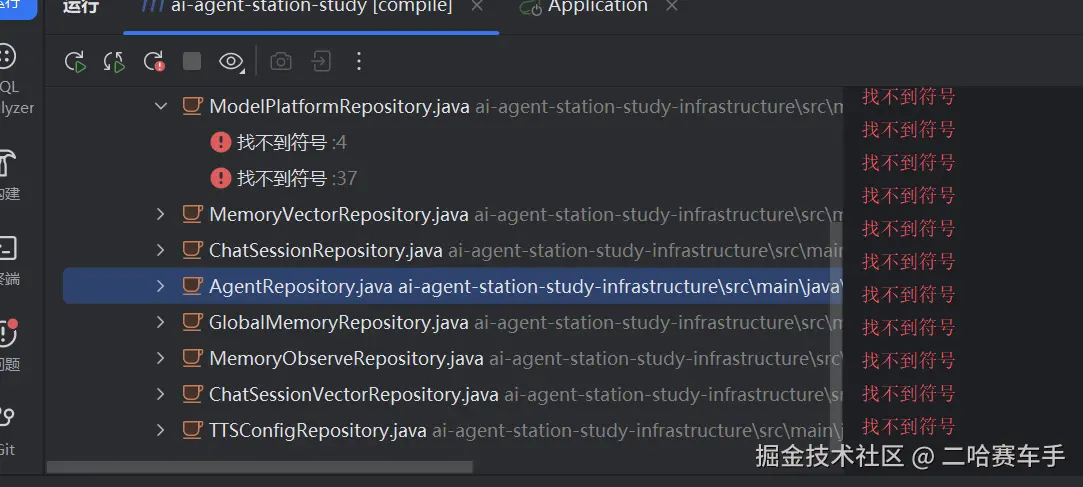Select the 找不到符号 :4 error
This screenshot has height=487, width=1083.
click(452, 142)
